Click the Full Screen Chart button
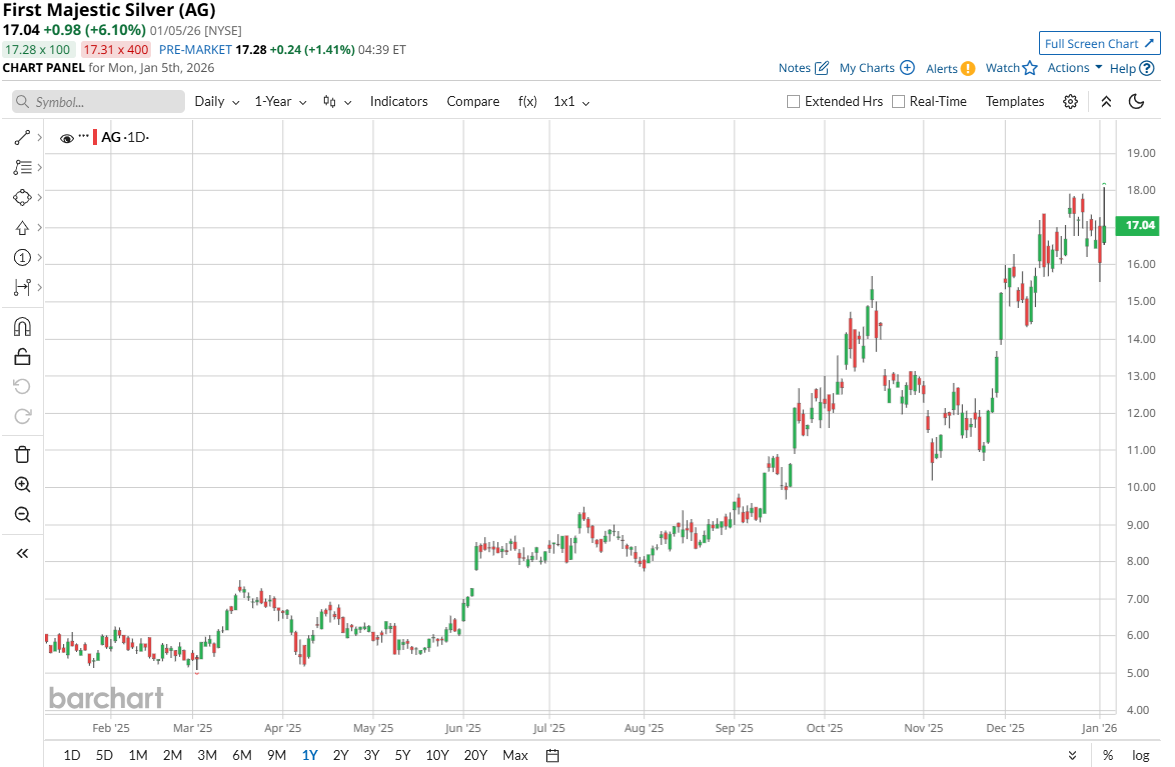This screenshot has height=767, width=1175. pyautogui.click(x=1099, y=43)
